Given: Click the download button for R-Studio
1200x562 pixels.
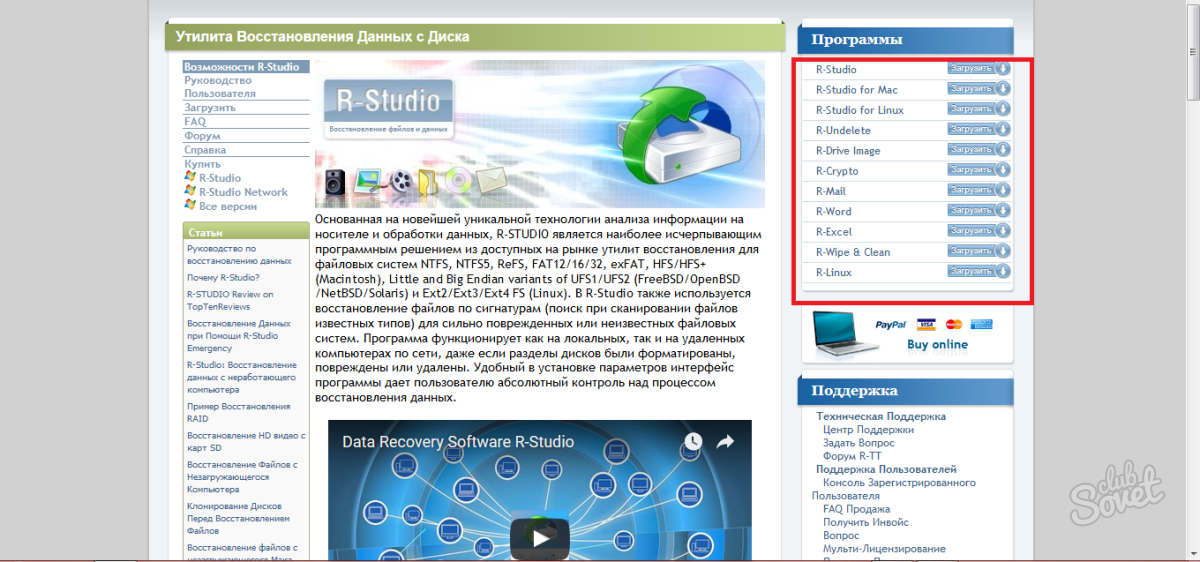Looking at the screenshot, I should [979, 69].
